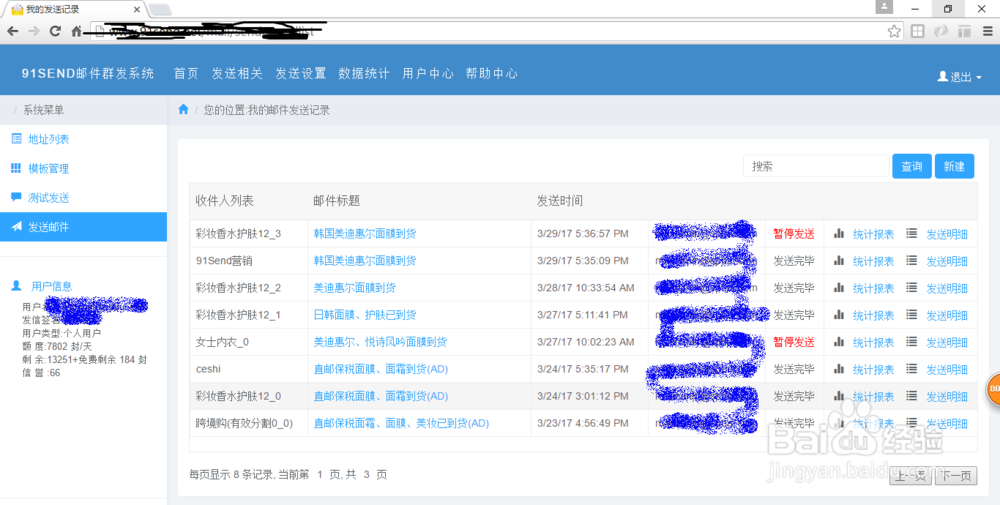Click list icon in 91Send营销 row
The height and width of the screenshot is (505, 1000).
(x=912, y=260)
